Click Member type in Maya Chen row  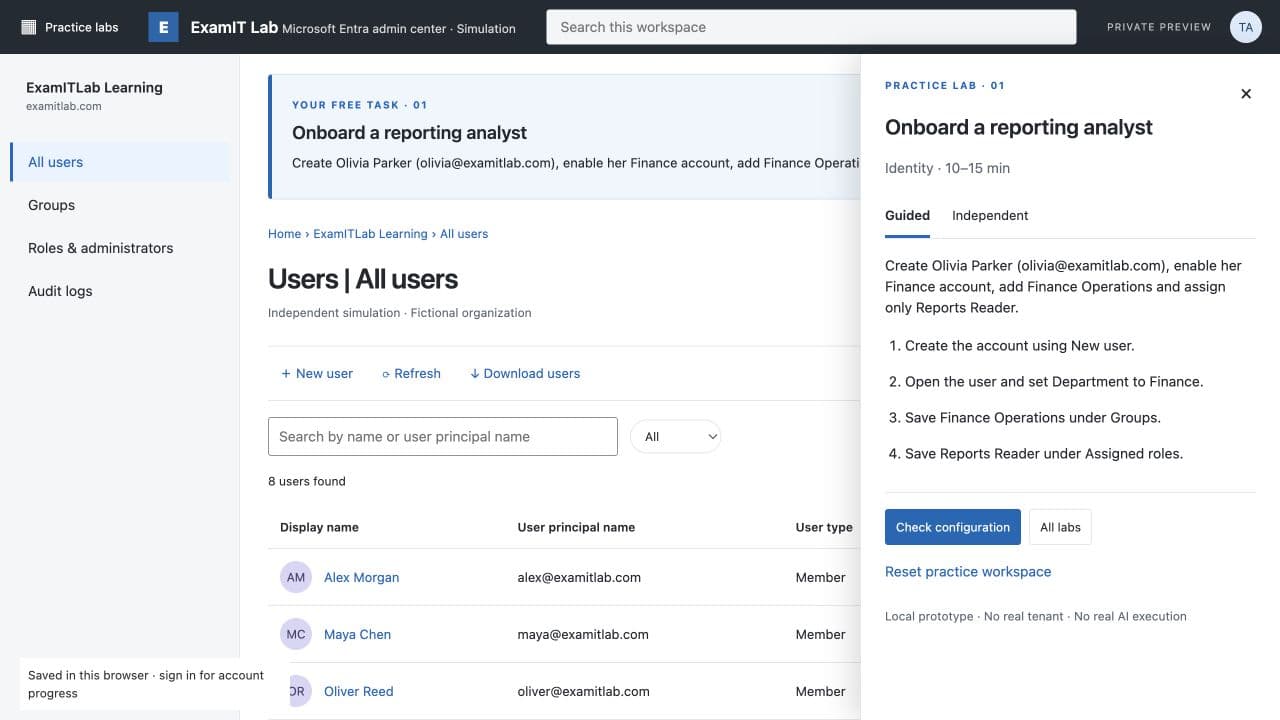tap(821, 634)
